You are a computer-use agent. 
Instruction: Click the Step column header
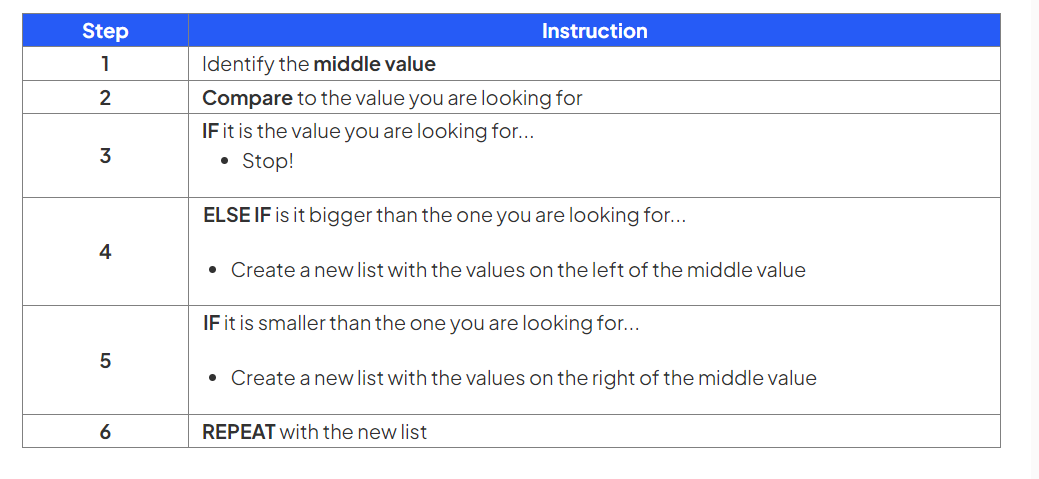coord(105,31)
